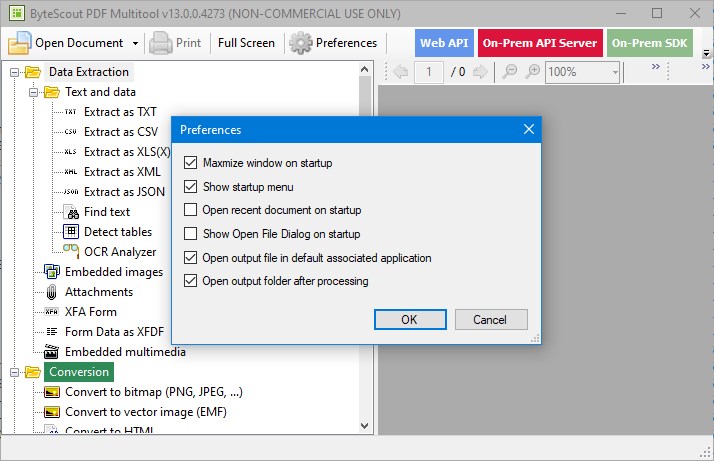
Task: Select the Conversion tree category
Action: [79, 372]
